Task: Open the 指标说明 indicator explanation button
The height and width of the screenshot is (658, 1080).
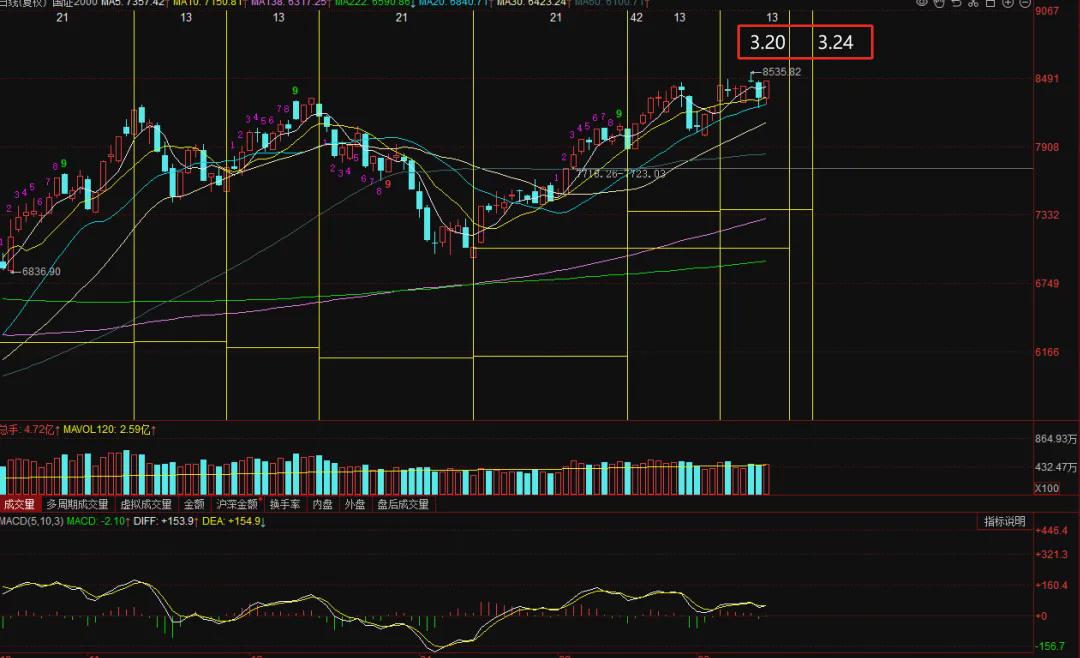Action: pos(1004,522)
